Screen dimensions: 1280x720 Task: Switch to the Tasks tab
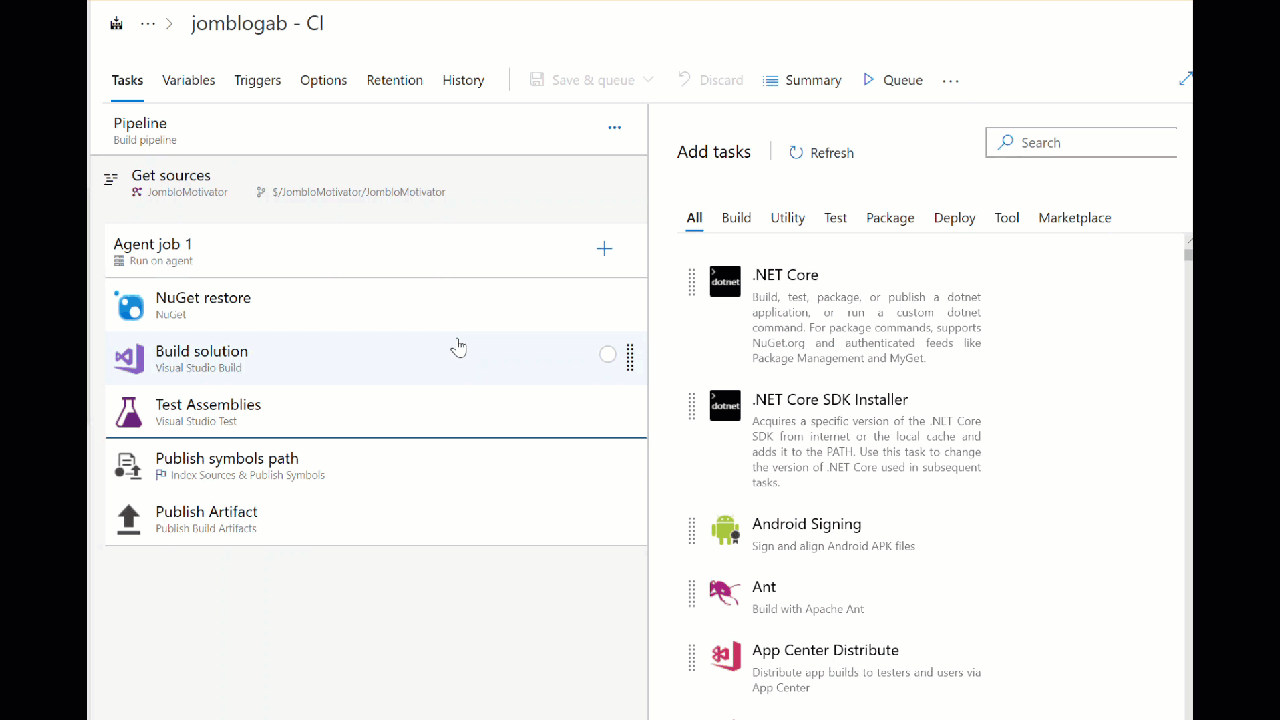[127, 80]
